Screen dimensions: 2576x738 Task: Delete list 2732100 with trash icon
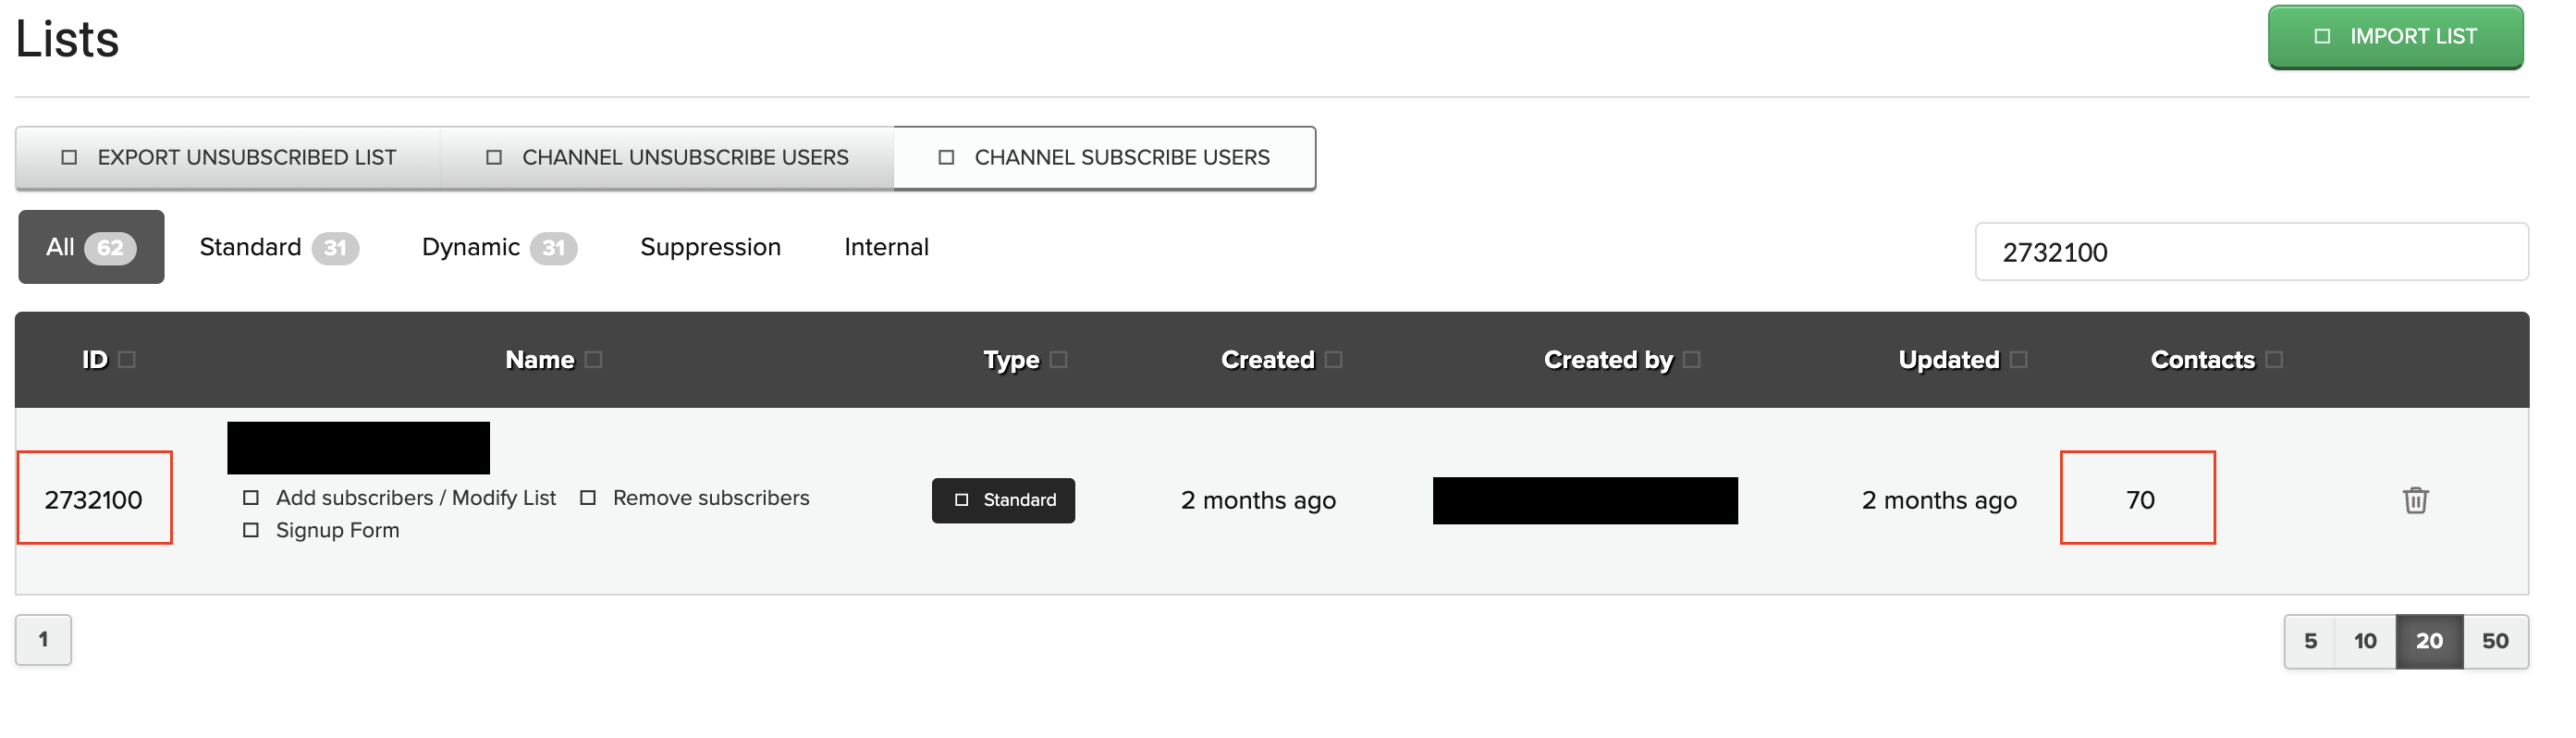(2415, 500)
